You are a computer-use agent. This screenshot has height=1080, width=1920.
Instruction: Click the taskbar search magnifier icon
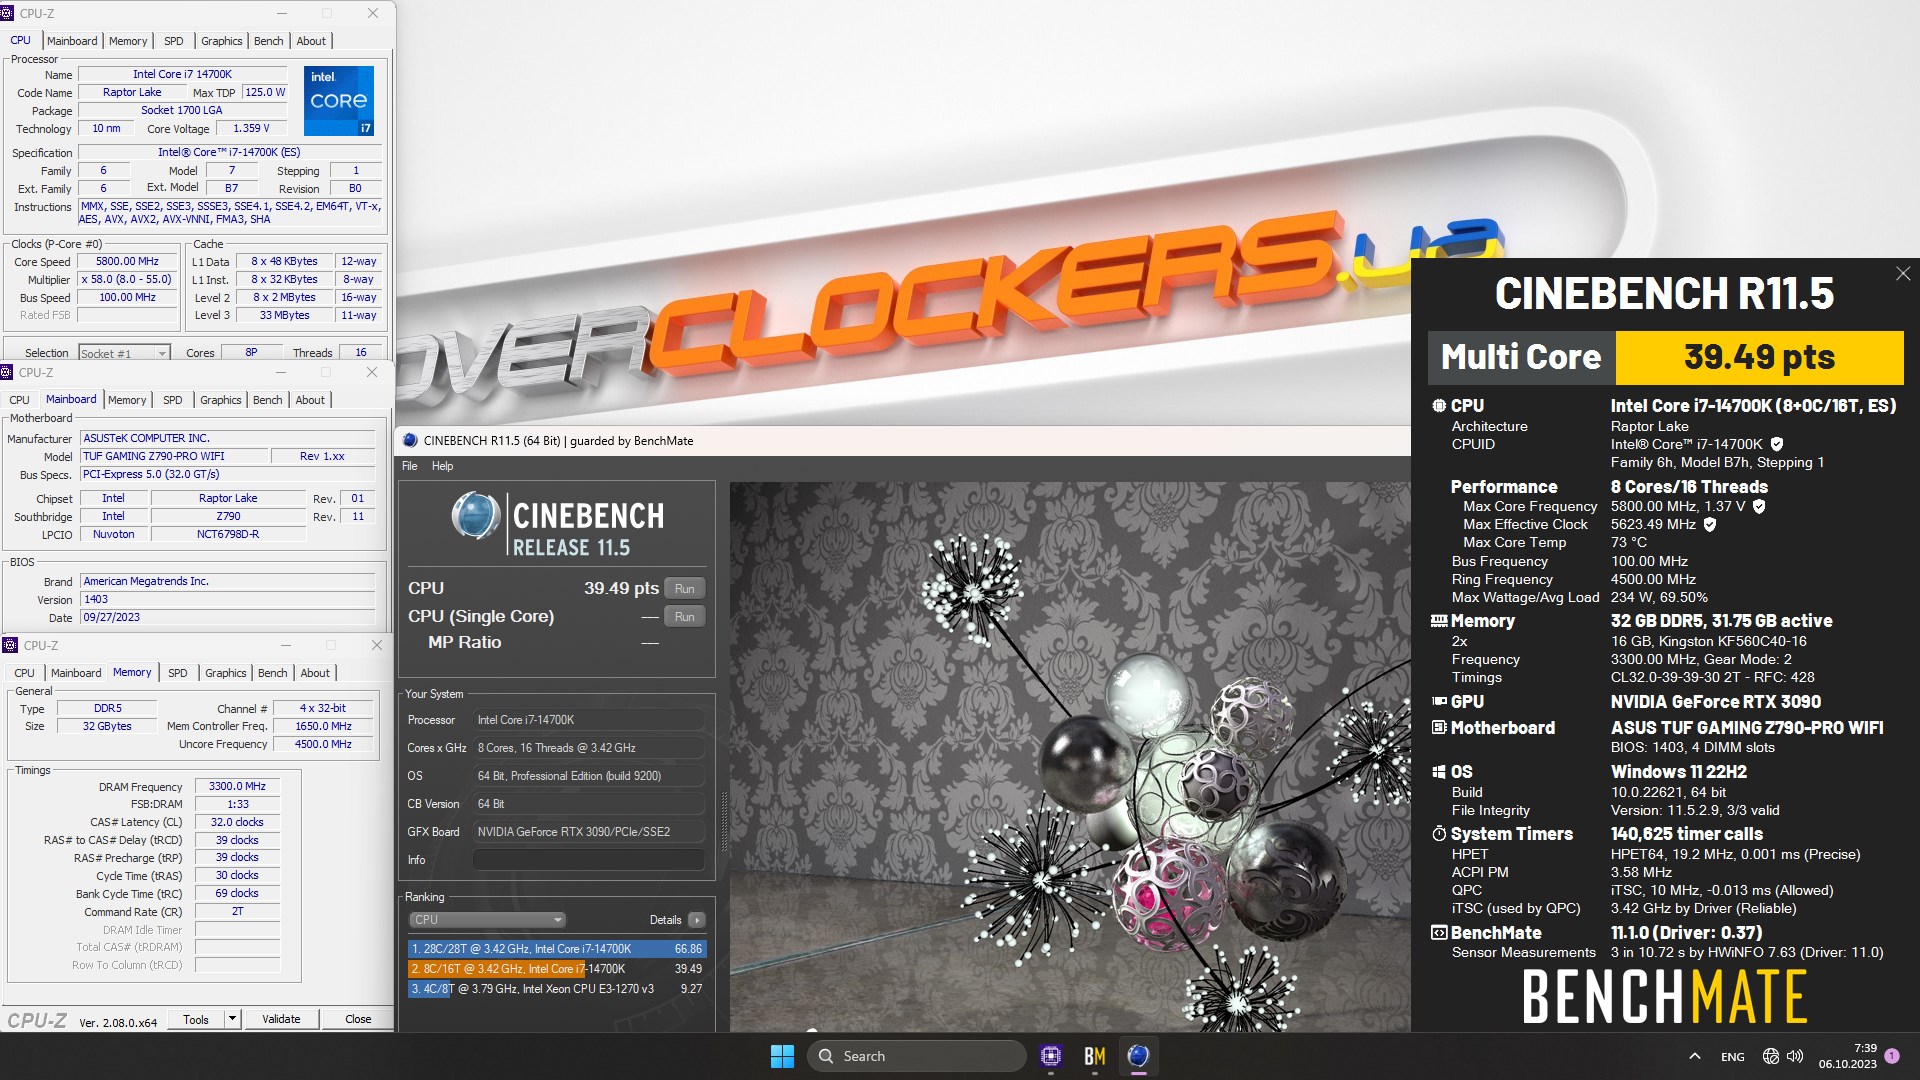coord(825,1056)
